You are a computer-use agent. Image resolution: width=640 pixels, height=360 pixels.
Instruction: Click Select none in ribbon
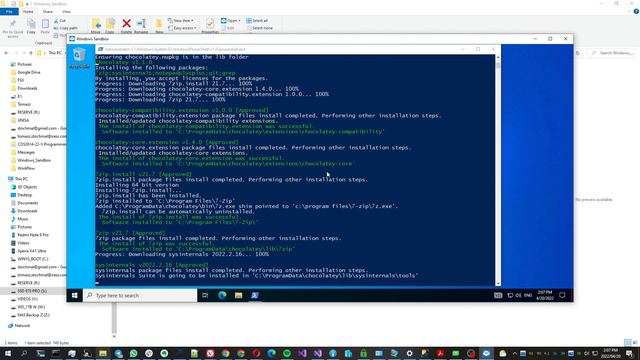tap(259, 28)
